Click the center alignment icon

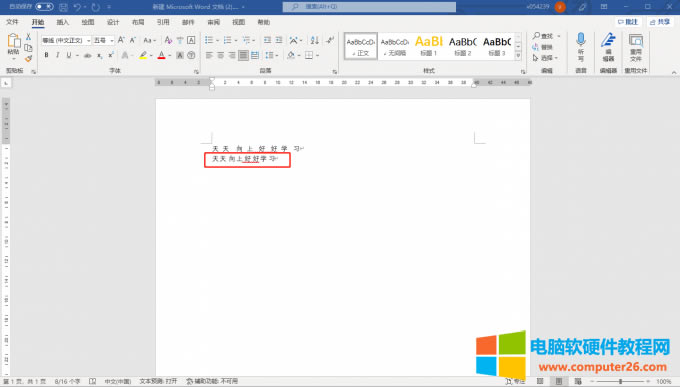coord(221,55)
